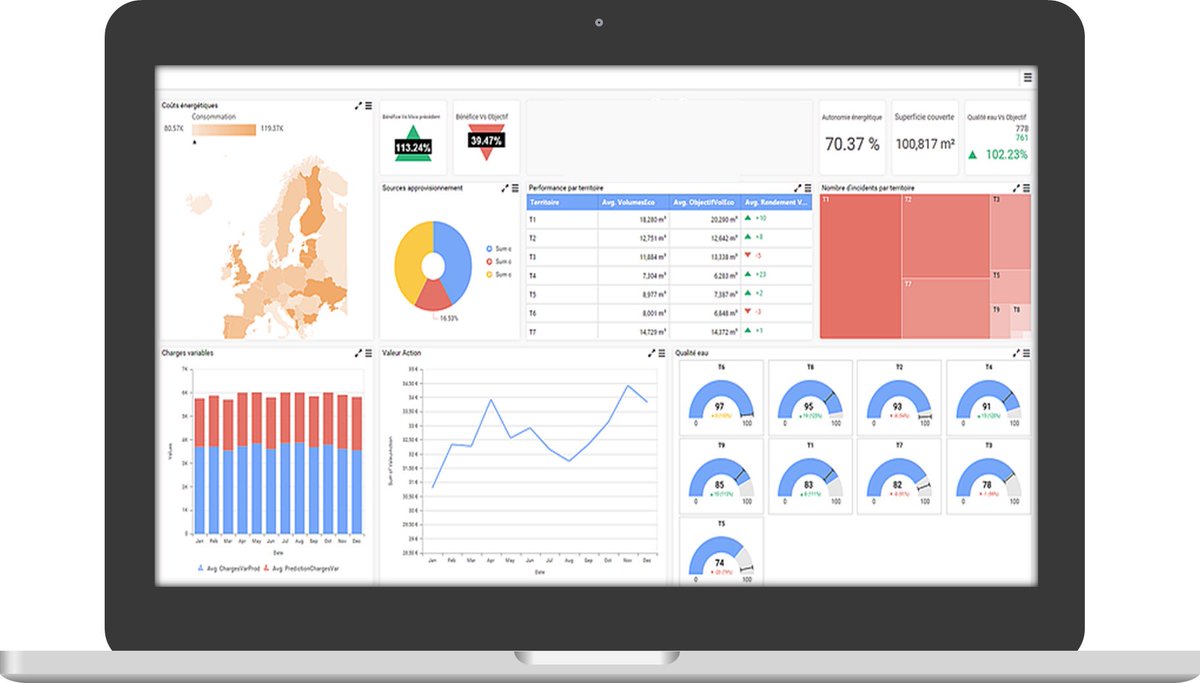Open the Nombre d'incidents par territoire menu
This screenshot has height=683, width=1200.
coord(1027,187)
